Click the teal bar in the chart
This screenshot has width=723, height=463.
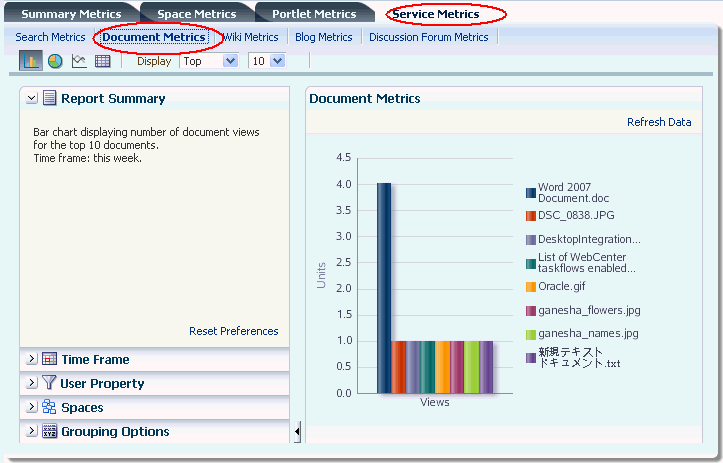click(427, 367)
